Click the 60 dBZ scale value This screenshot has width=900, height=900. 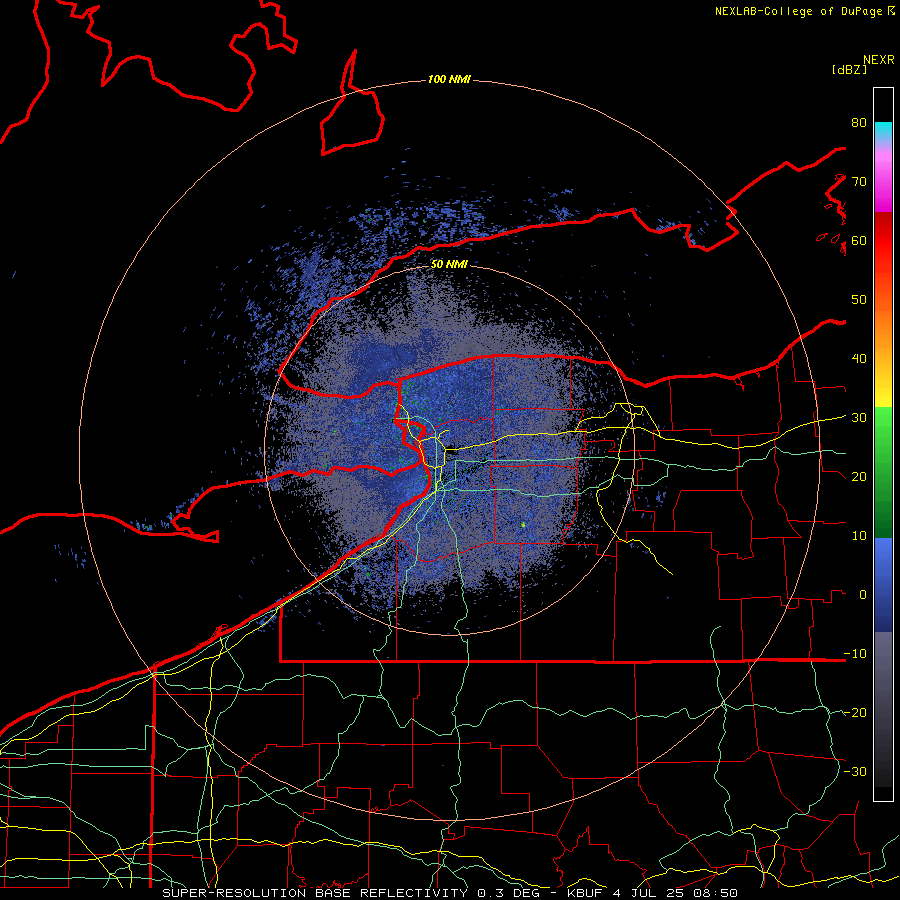click(x=859, y=240)
